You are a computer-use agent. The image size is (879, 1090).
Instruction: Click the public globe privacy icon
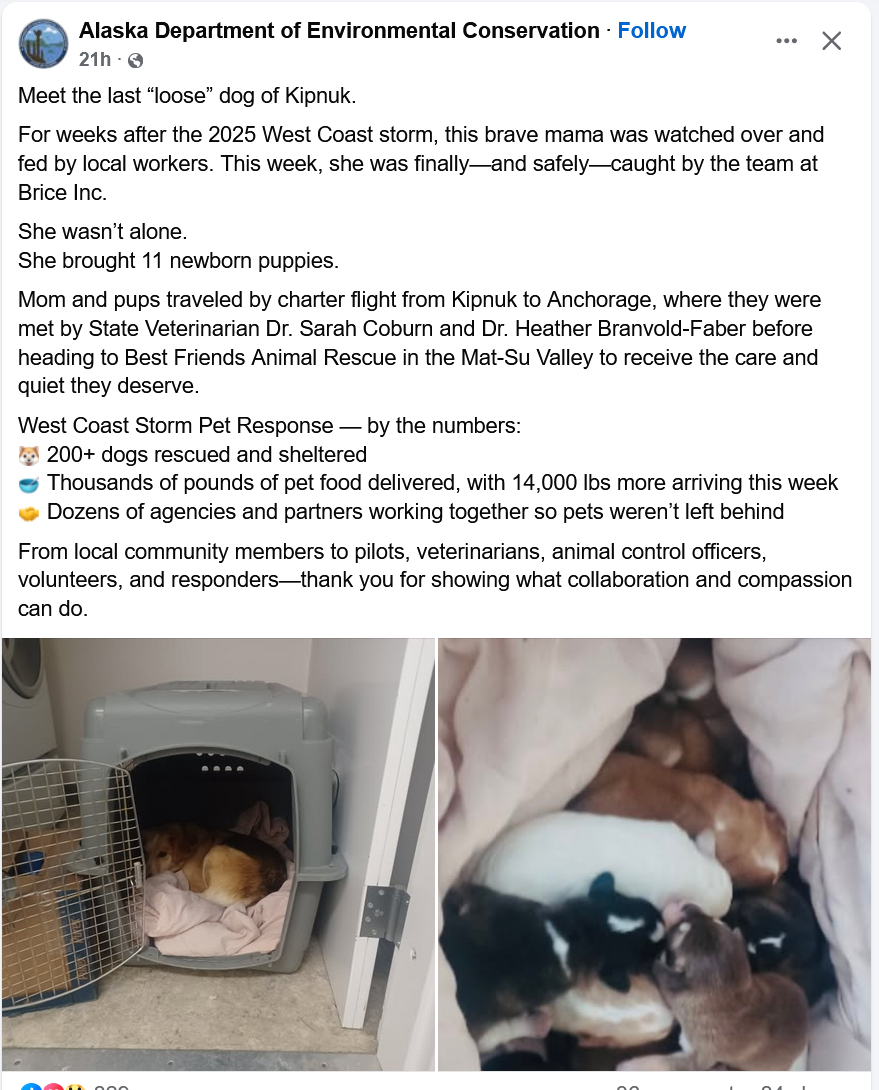coord(136,61)
